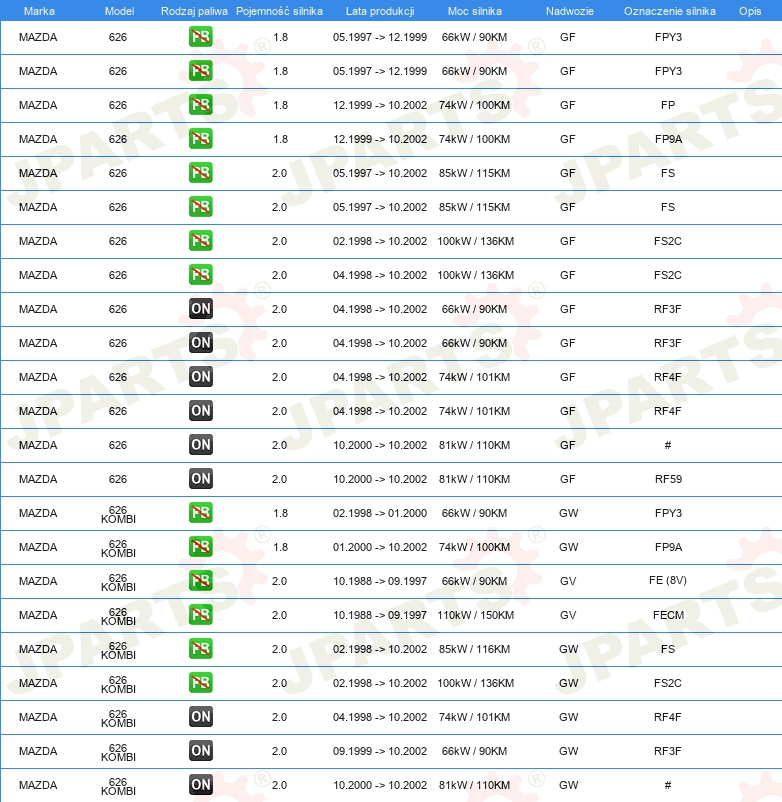Click the diesel ON icon in the GF body # row

[x=200, y=445]
